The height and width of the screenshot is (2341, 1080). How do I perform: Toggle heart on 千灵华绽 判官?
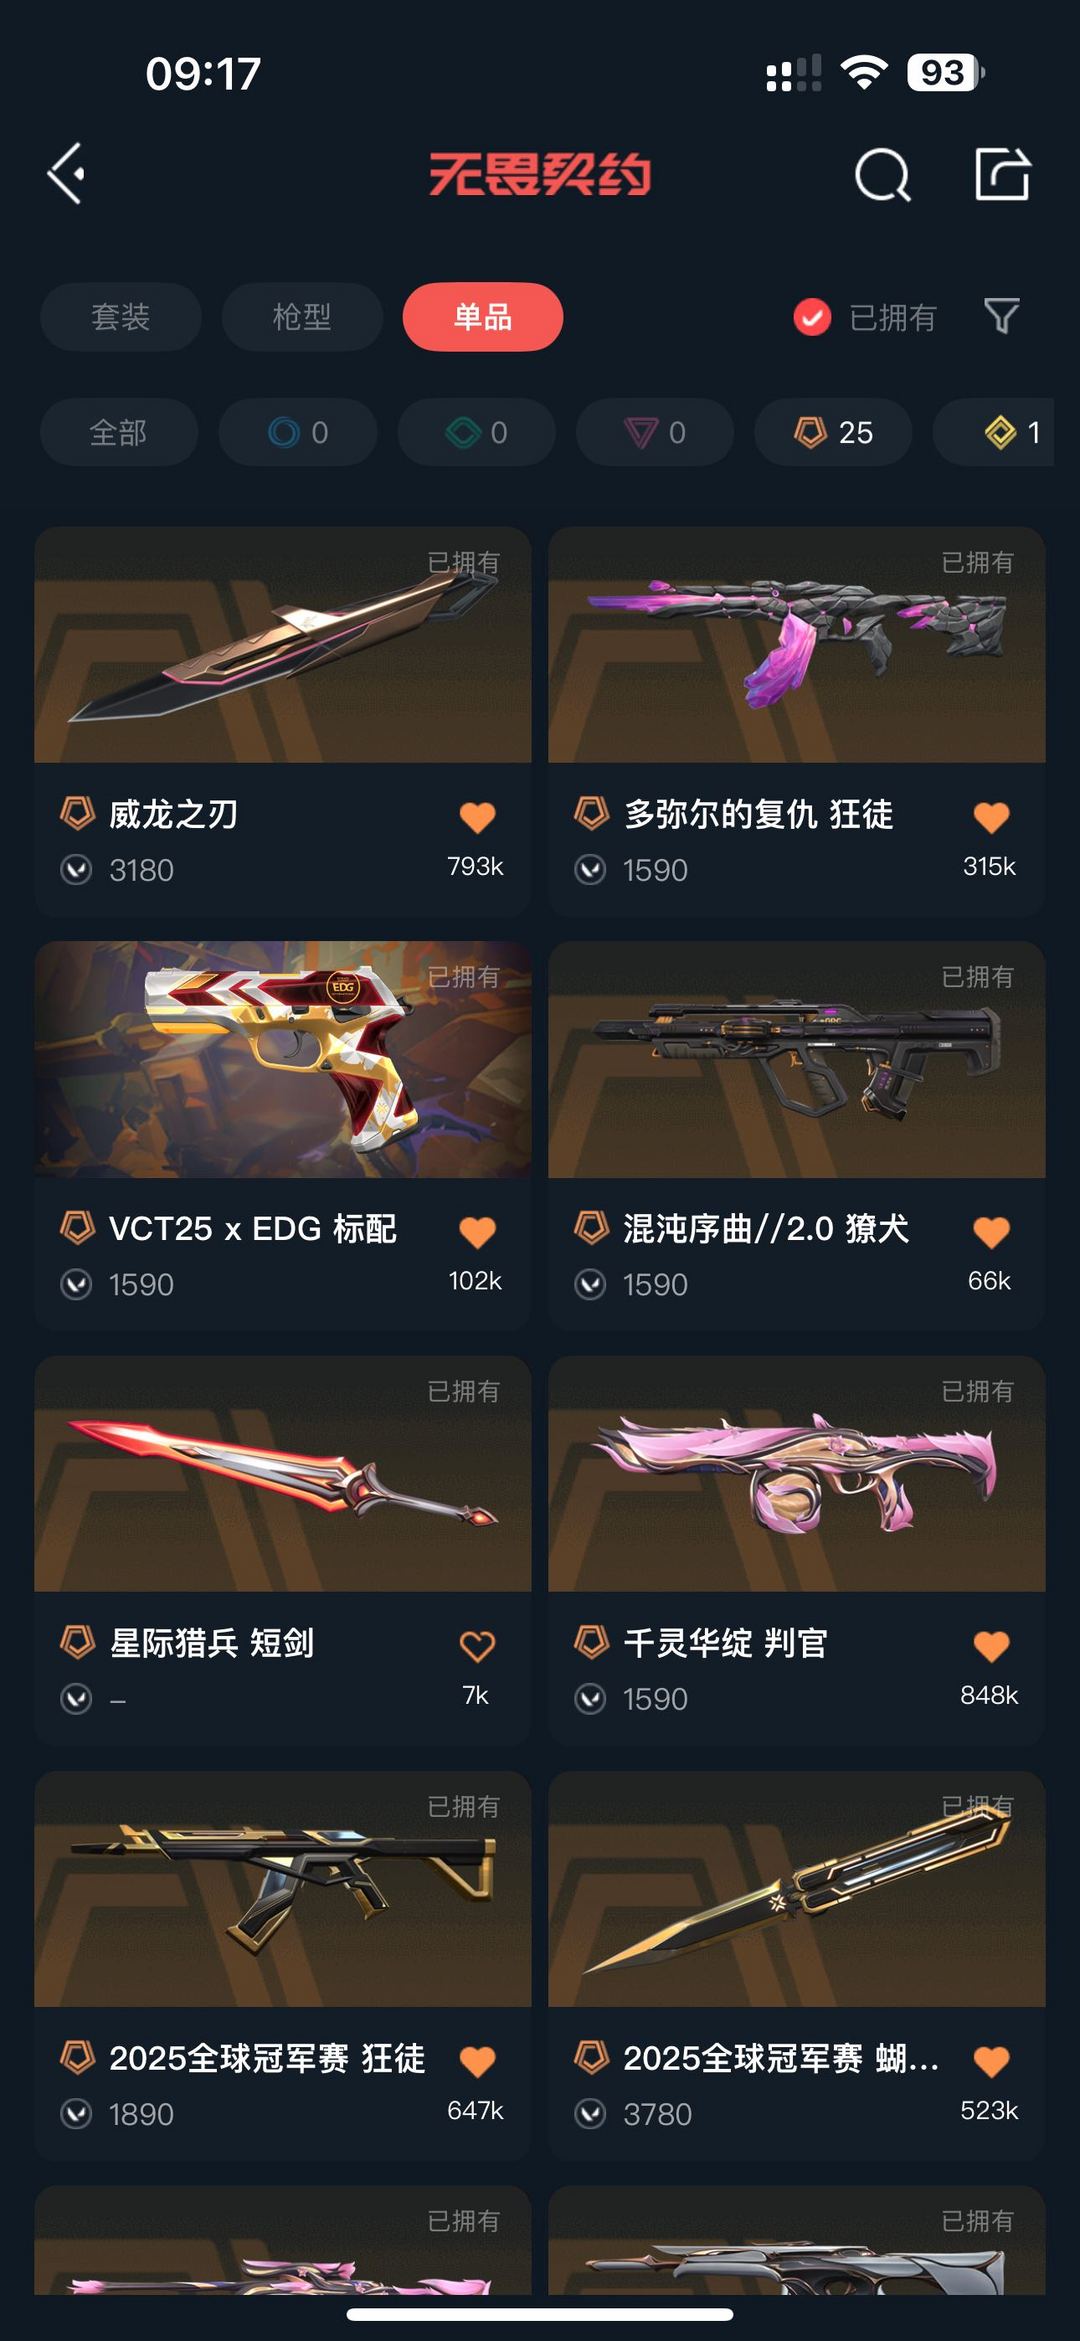(991, 1646)
